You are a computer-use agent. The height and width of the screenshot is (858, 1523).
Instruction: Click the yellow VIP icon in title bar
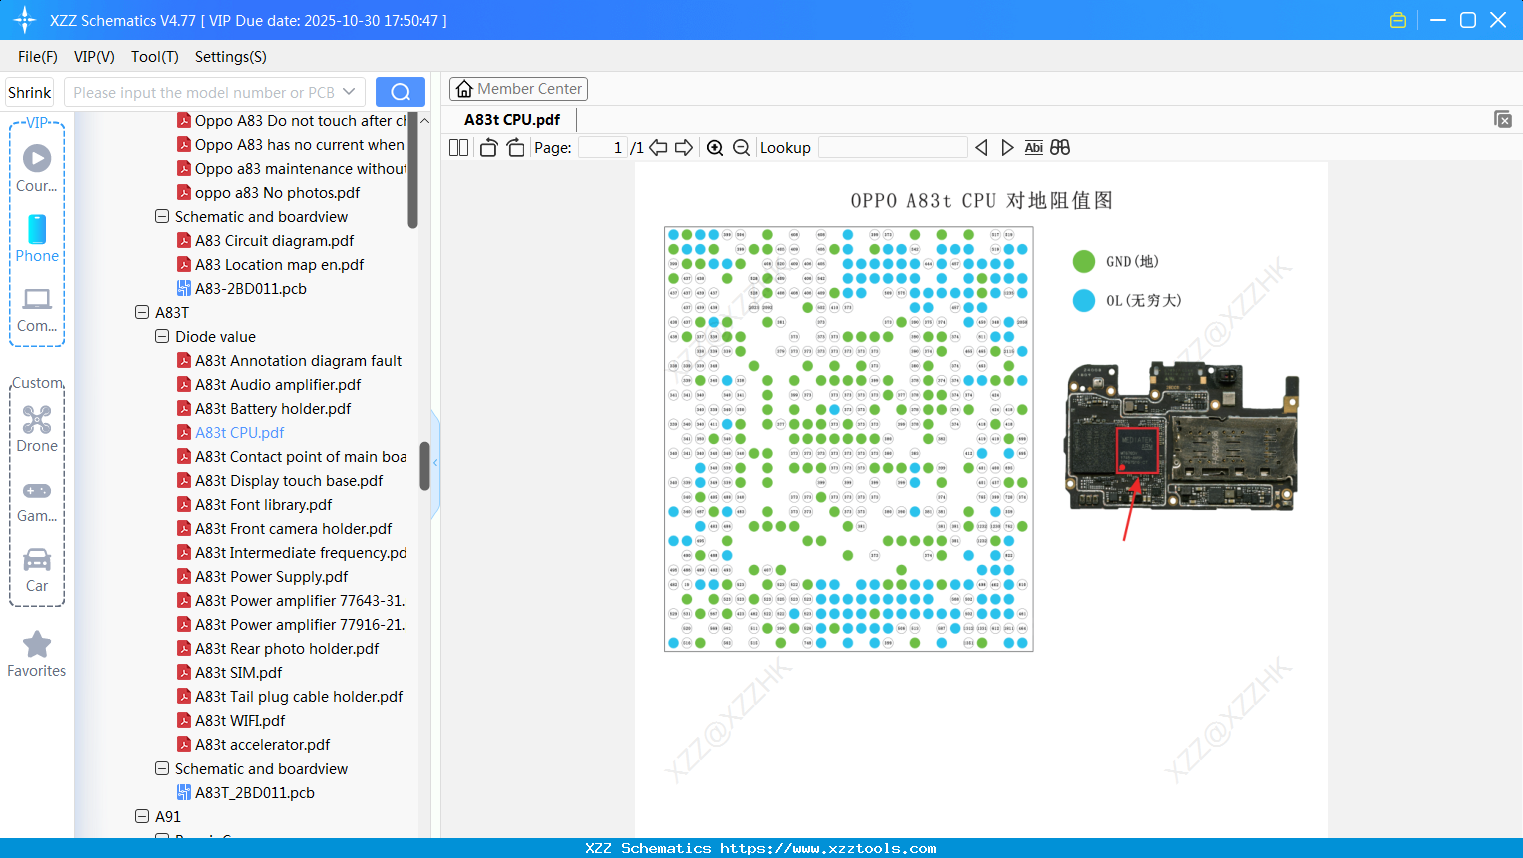click(x=1398, y=20)
